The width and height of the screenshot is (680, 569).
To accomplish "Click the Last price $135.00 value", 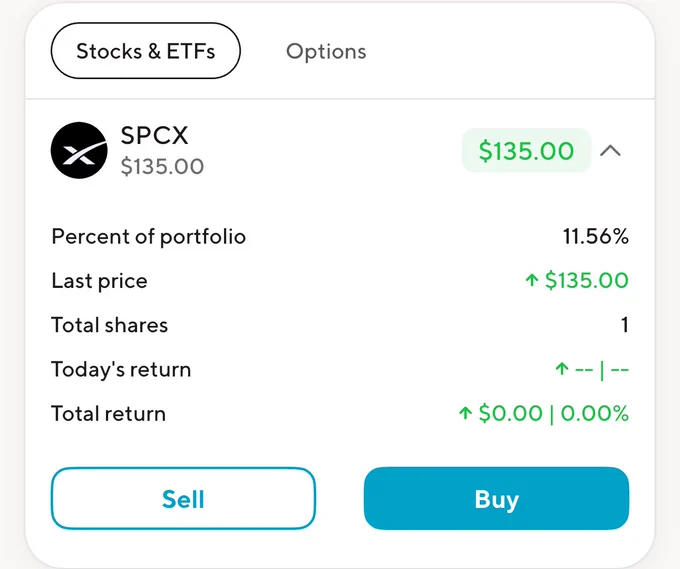I will [587, 280].
